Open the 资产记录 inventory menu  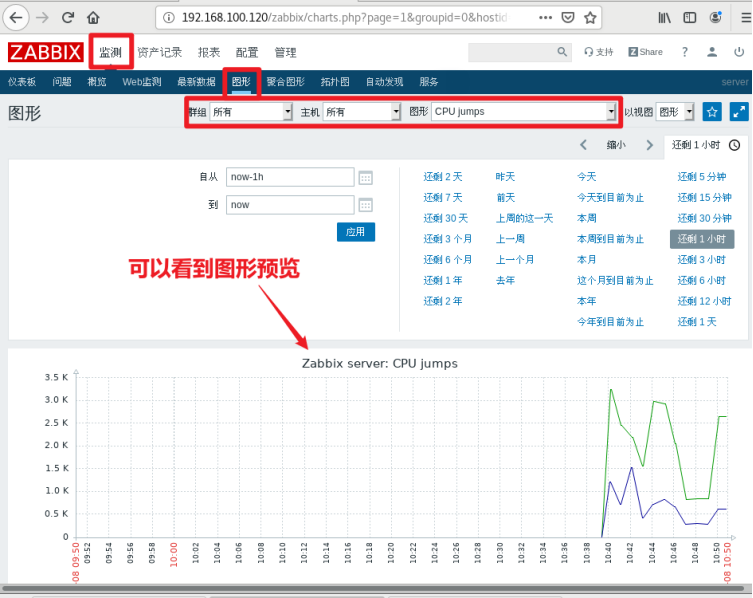click(159, 52)
